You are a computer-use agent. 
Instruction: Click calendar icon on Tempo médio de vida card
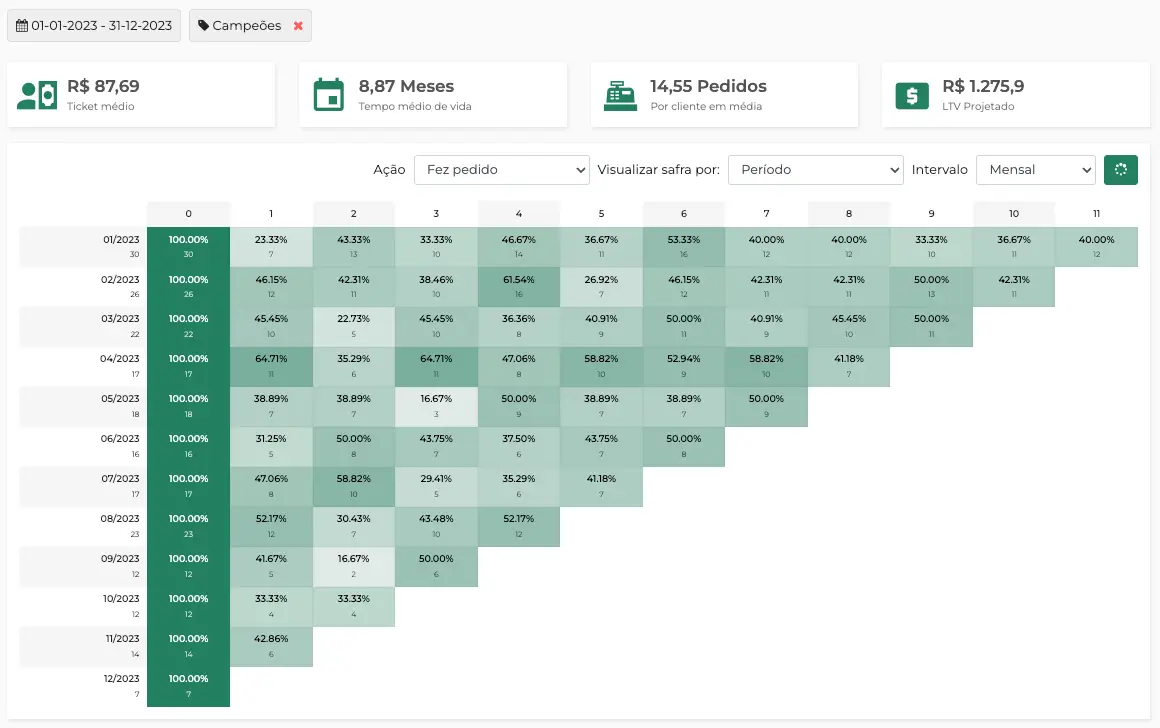330,95
